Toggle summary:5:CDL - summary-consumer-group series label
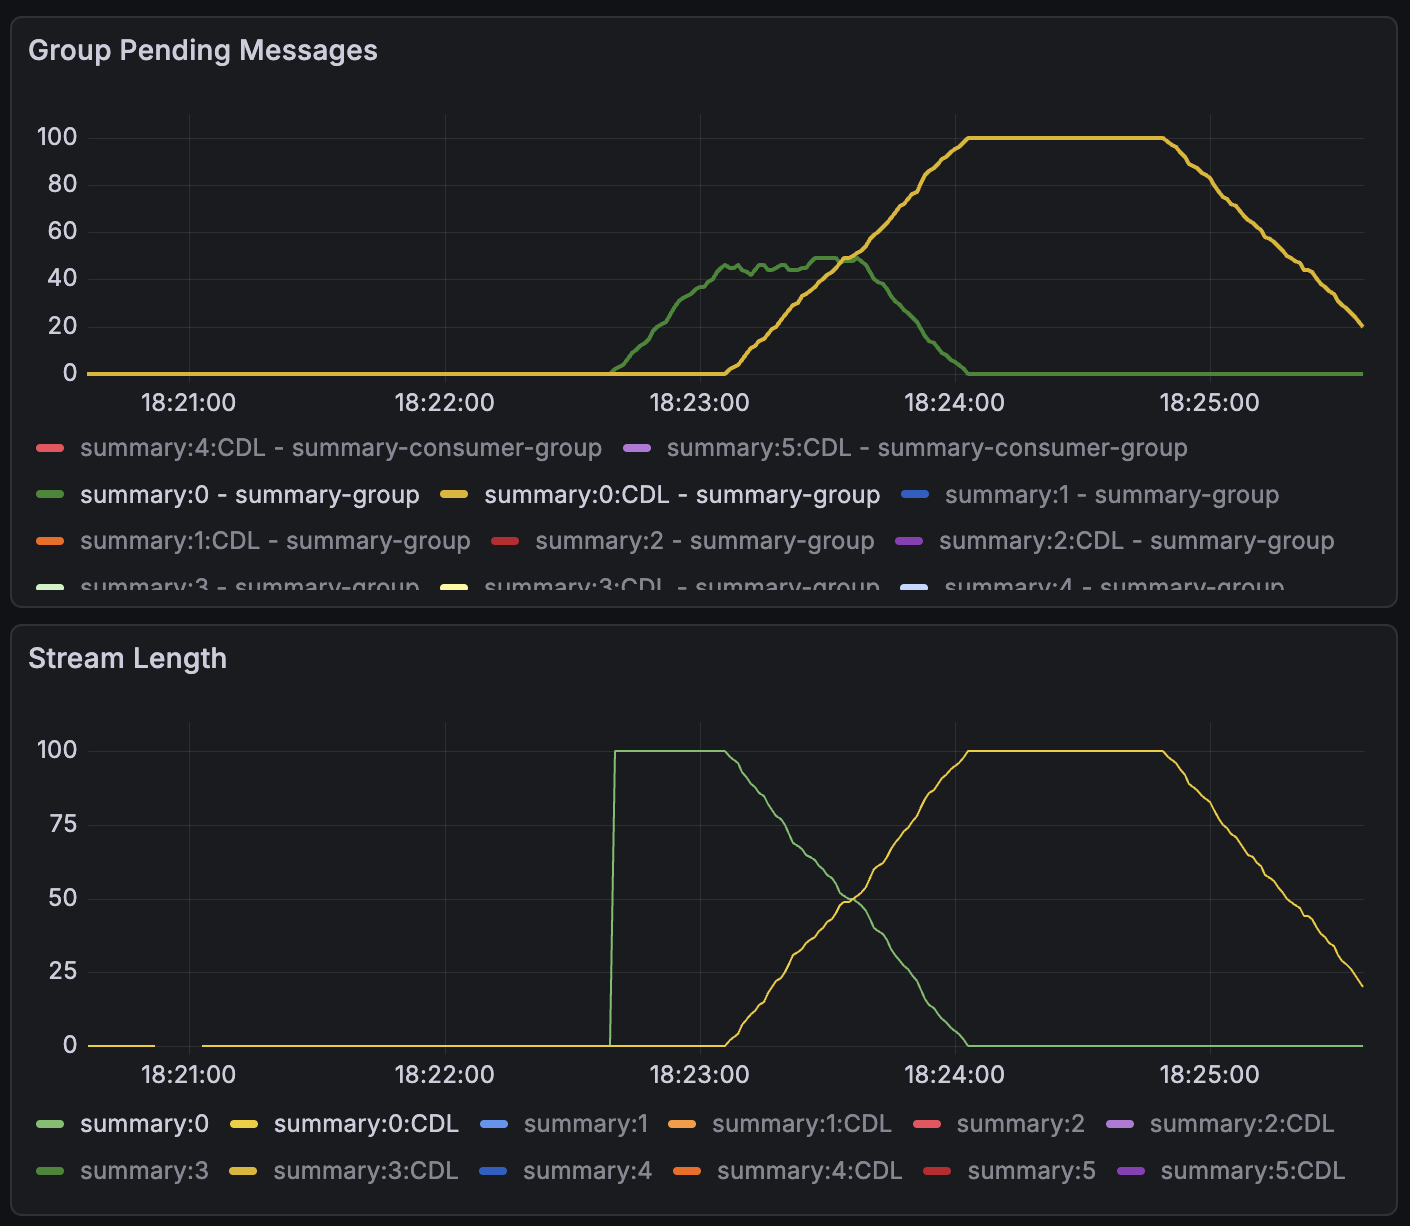Image resolution: width=1410 pixels, height=1226 pixels. click(926, 448)
